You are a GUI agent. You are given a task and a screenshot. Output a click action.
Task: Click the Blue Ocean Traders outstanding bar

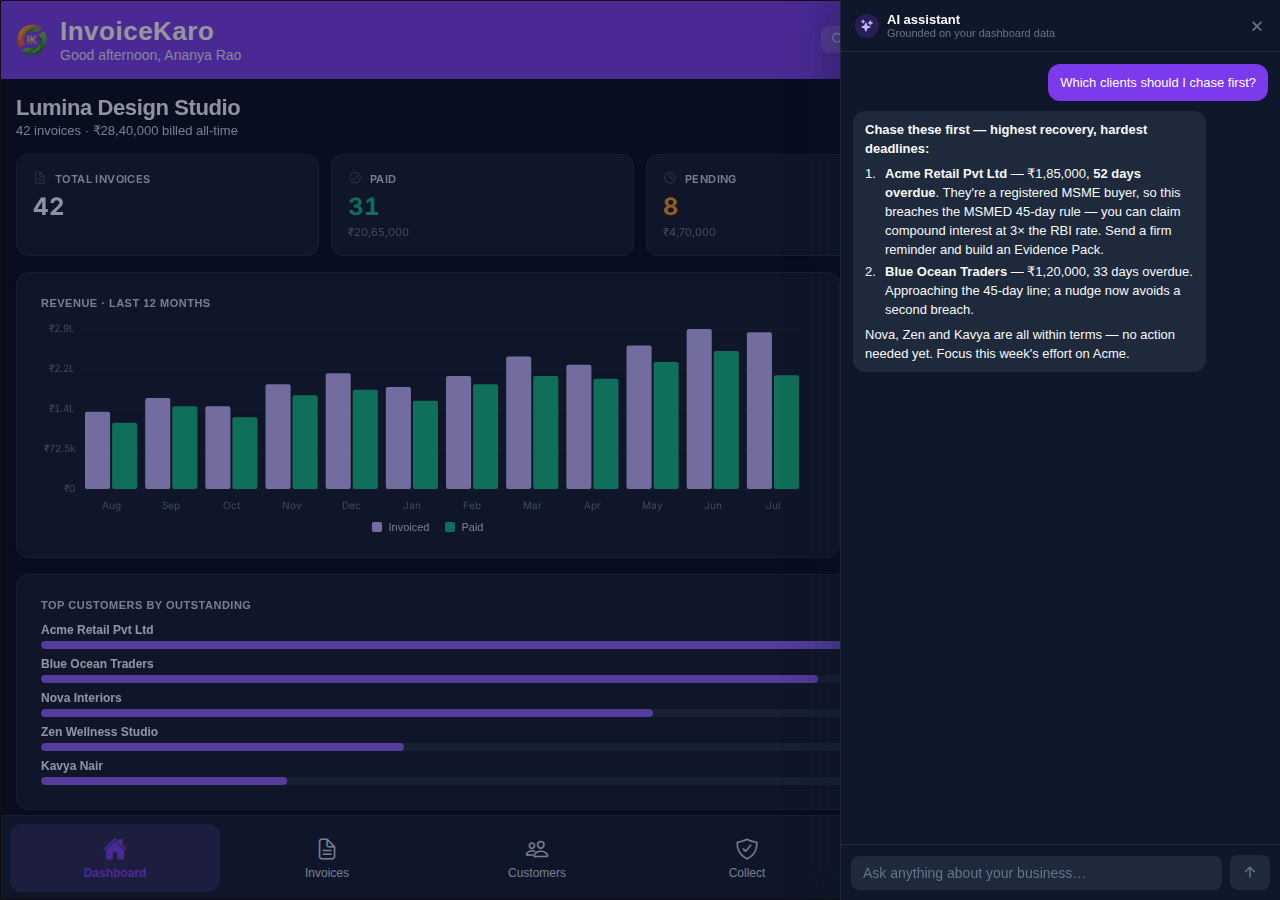(429, 679)
